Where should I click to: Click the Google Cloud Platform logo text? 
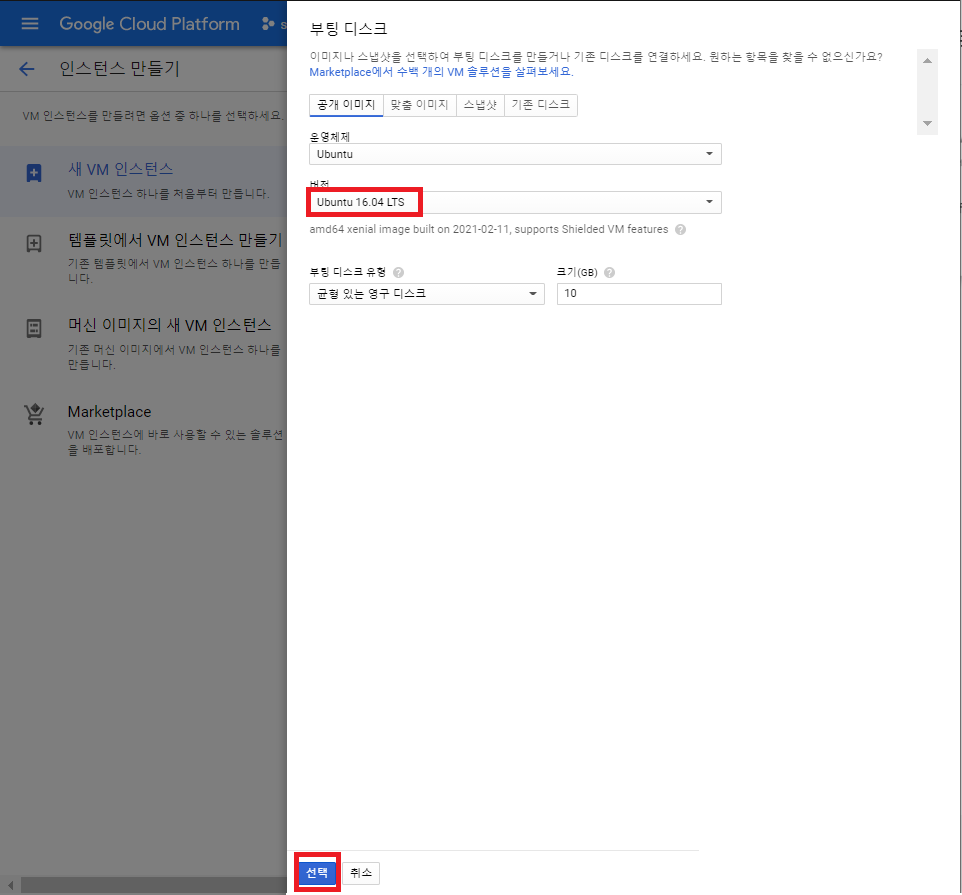point(149,24)
